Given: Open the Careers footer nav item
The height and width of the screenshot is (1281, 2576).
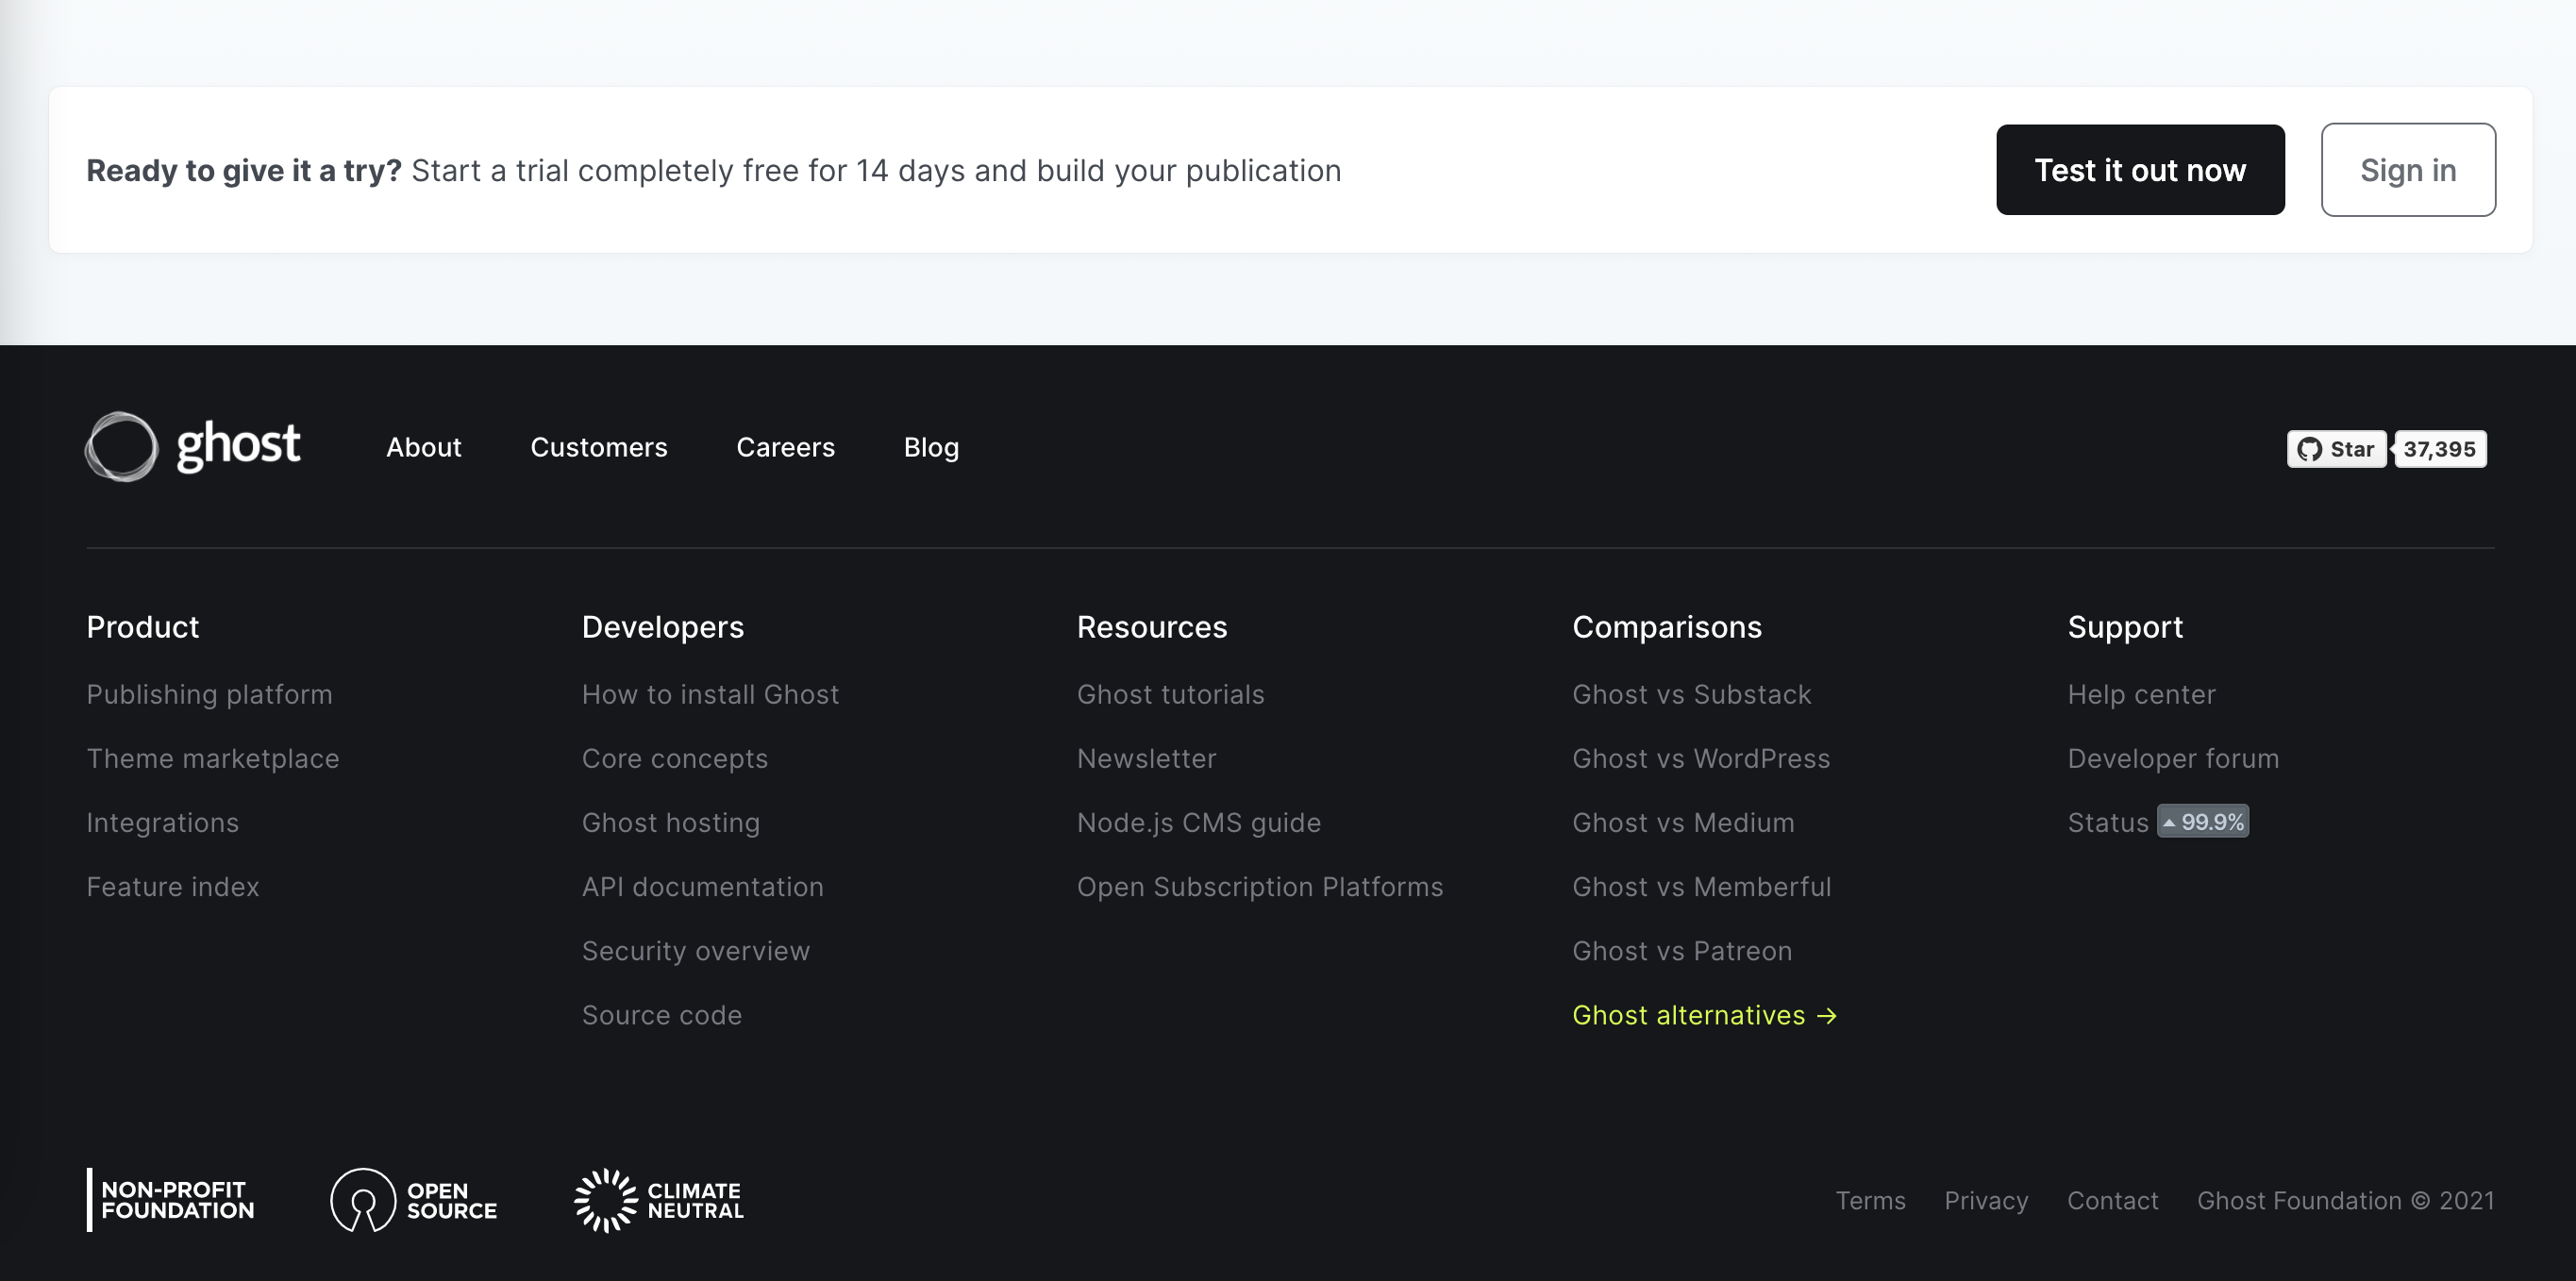Looking at the screenshot, I should 785,447.
